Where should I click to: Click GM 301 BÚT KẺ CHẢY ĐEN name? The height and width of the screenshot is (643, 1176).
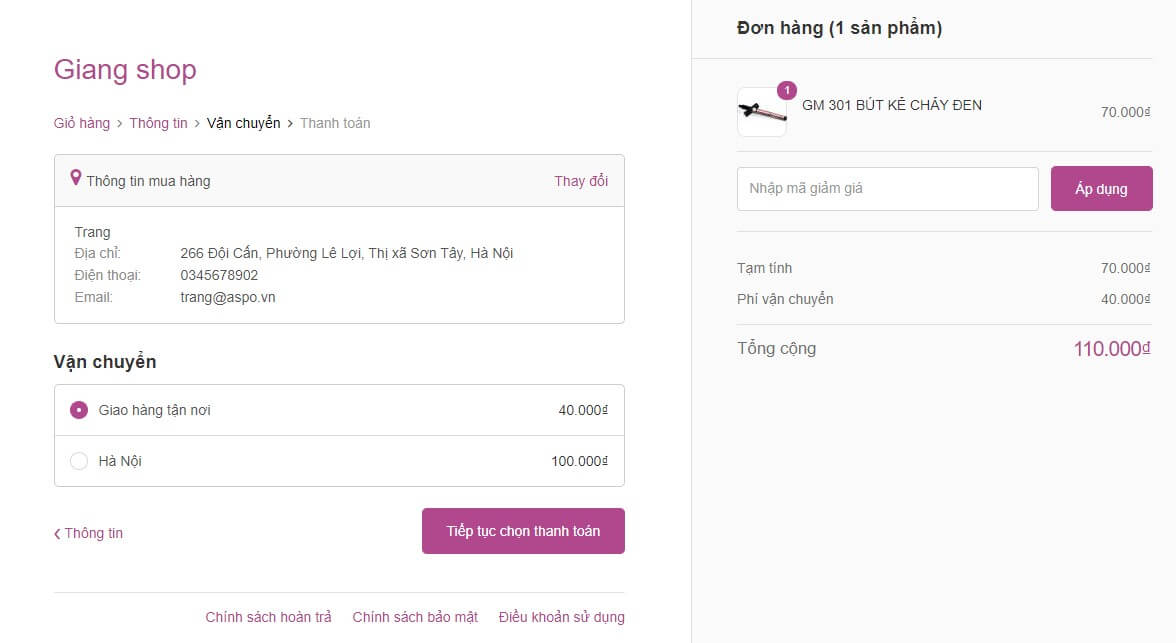point(892,105)
